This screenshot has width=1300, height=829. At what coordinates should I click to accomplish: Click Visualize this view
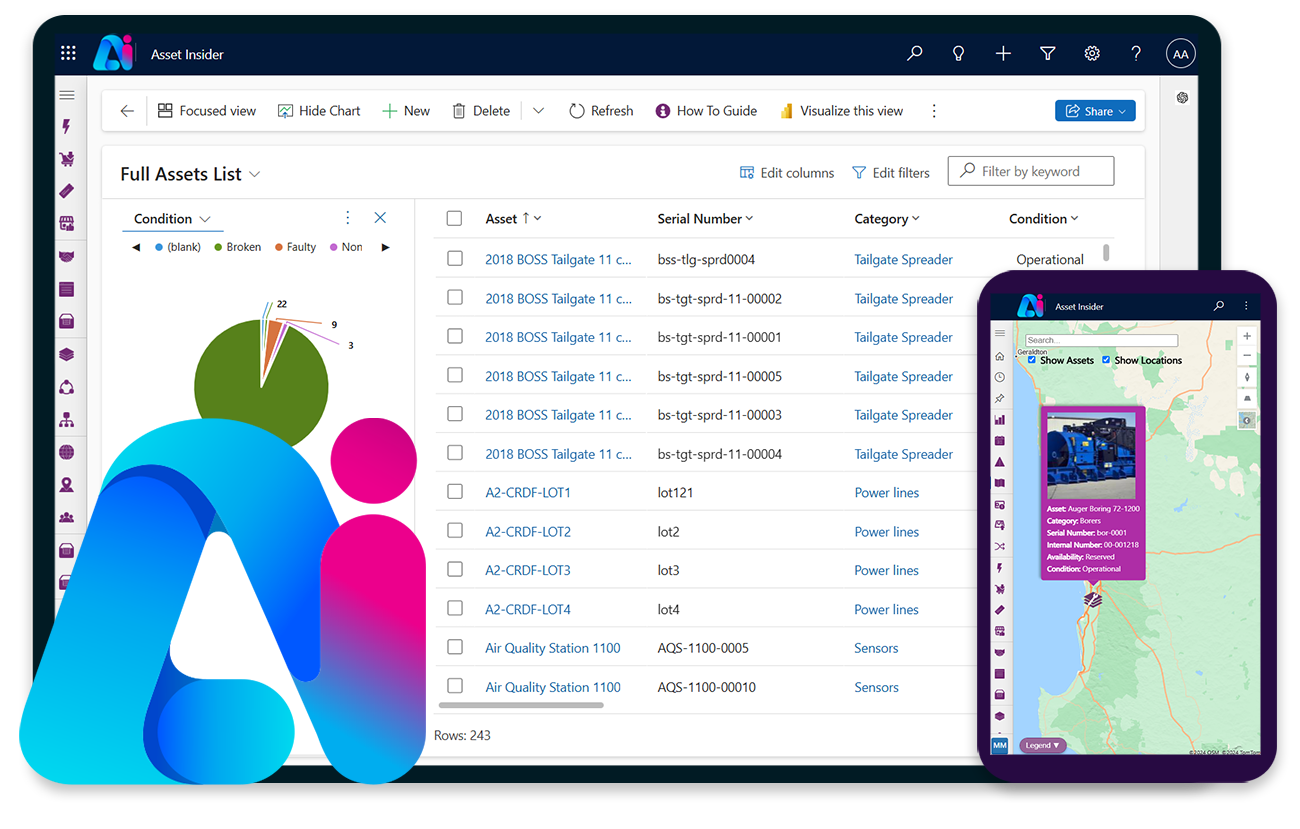coord(841,111)
